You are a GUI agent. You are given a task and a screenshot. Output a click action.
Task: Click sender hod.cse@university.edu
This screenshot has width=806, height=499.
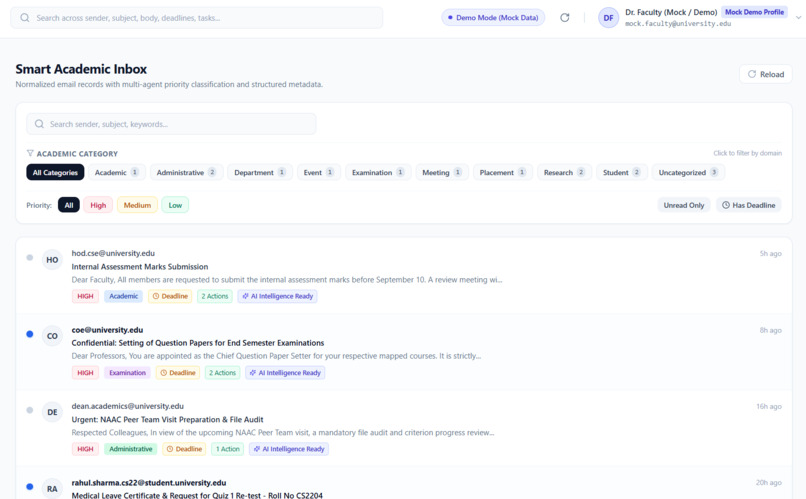(x=113, y=253)
